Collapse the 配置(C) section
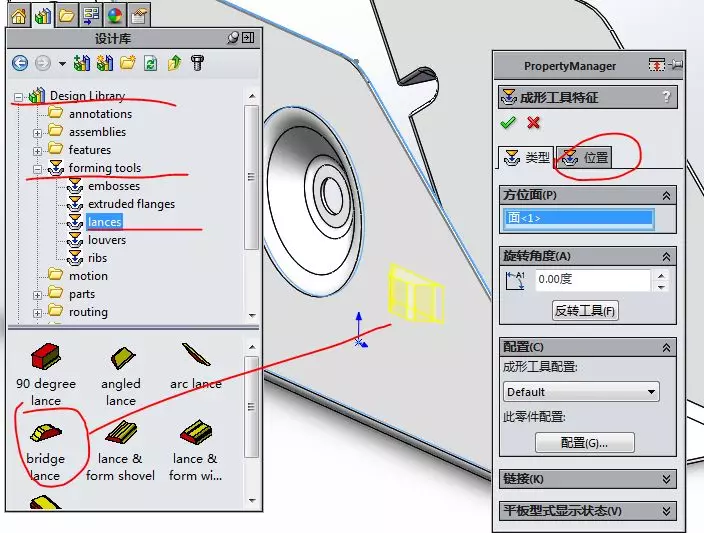The height and width of the screenshot is (533, 704). pos(666,347)
